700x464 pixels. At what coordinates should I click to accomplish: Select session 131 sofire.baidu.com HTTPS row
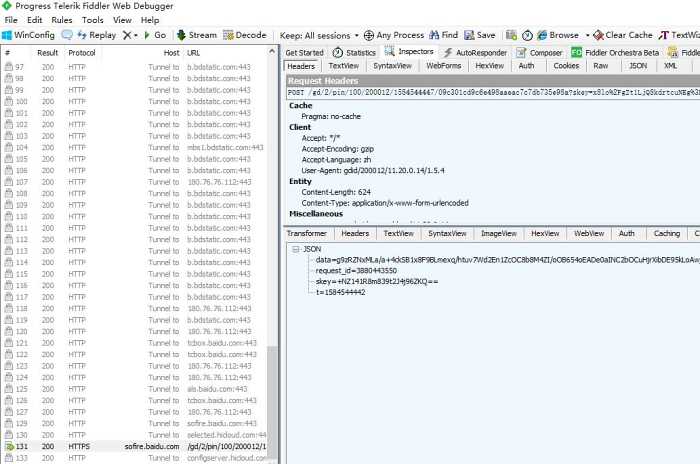click(x=135, y=447)
